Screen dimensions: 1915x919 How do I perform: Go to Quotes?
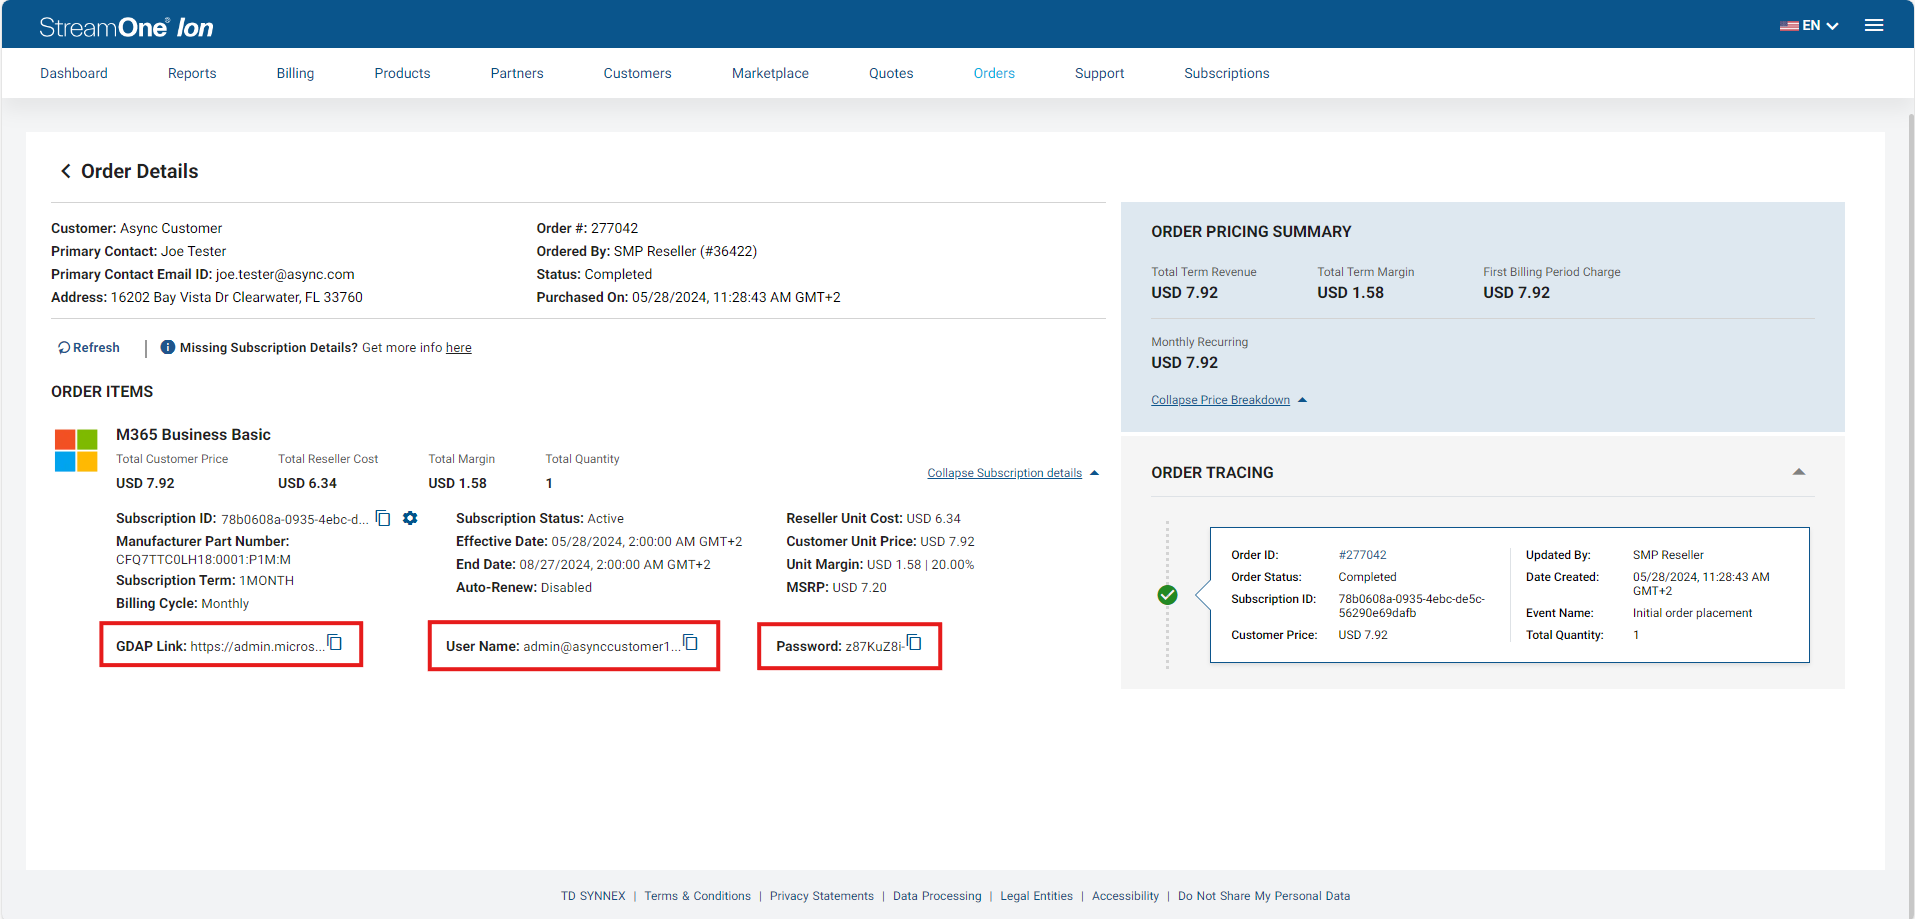click(891, 73)
